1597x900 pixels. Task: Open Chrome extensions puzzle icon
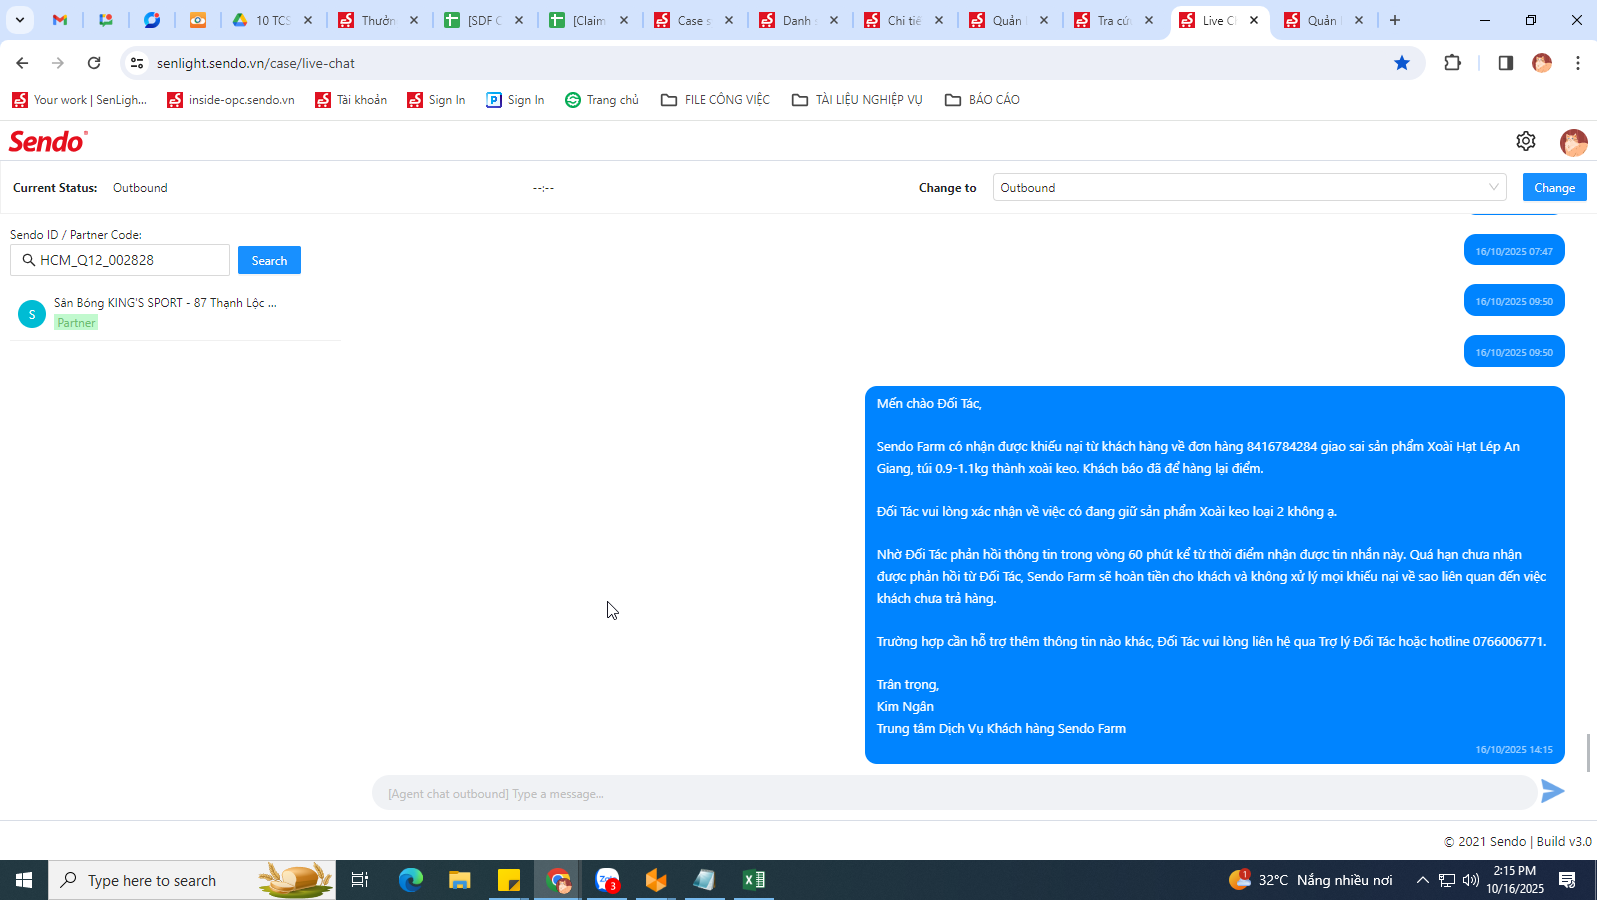[1453, 63]
